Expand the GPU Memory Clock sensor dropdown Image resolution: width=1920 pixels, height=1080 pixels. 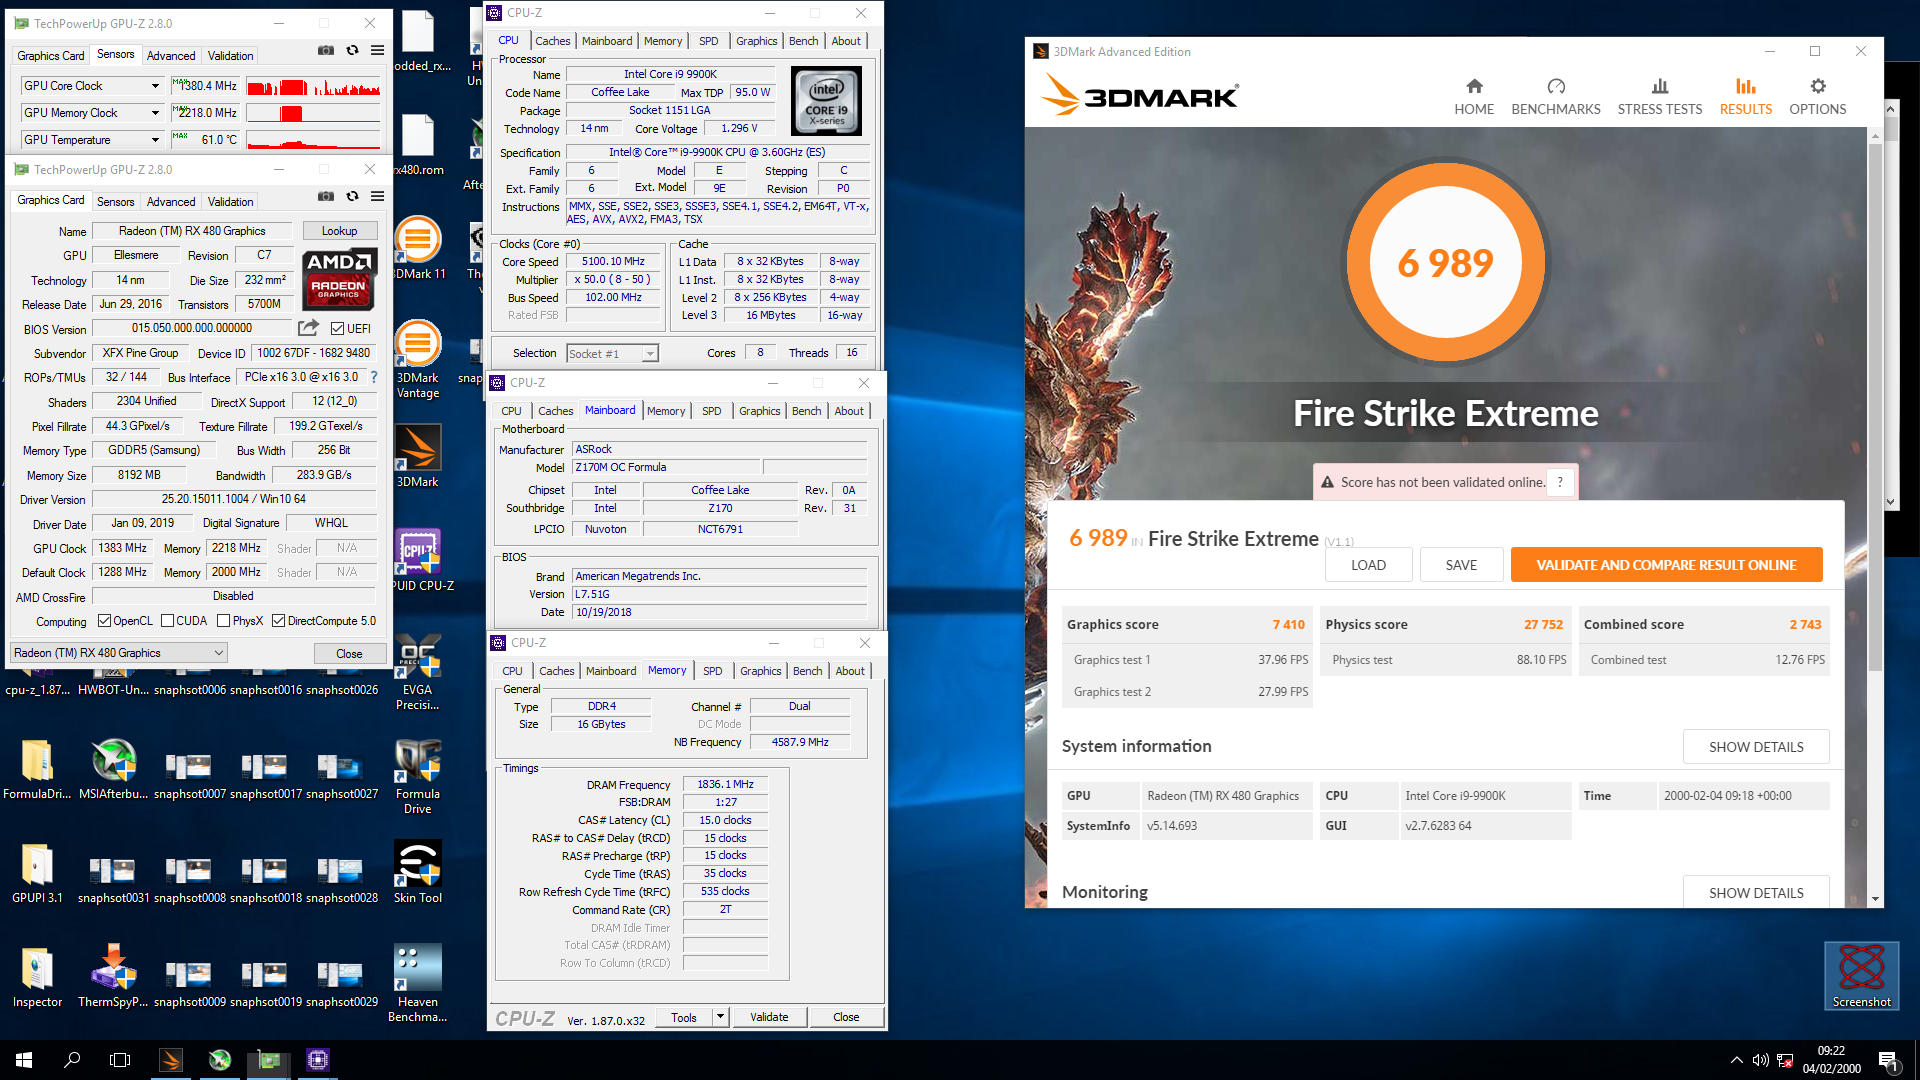tap(155, 113)
